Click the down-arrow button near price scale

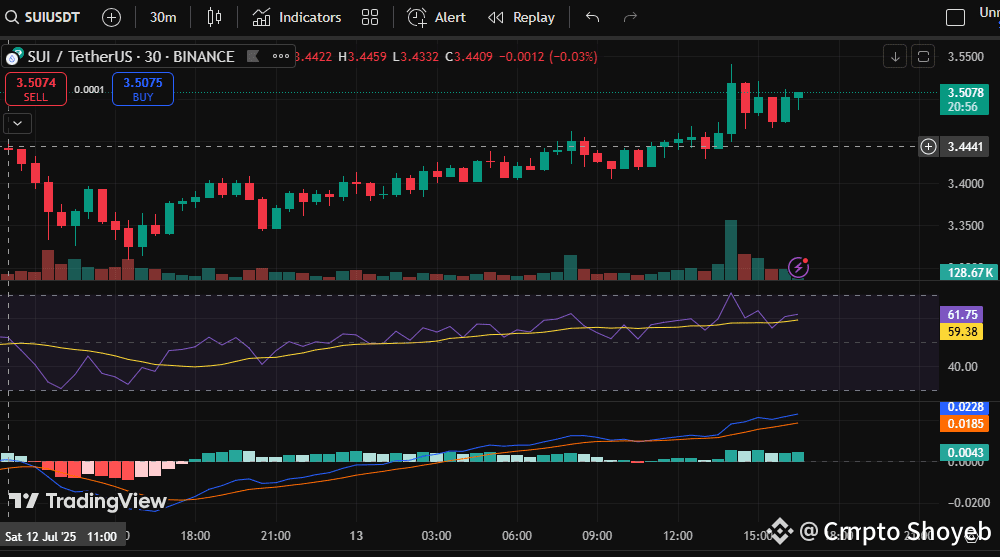click(894, 56)
